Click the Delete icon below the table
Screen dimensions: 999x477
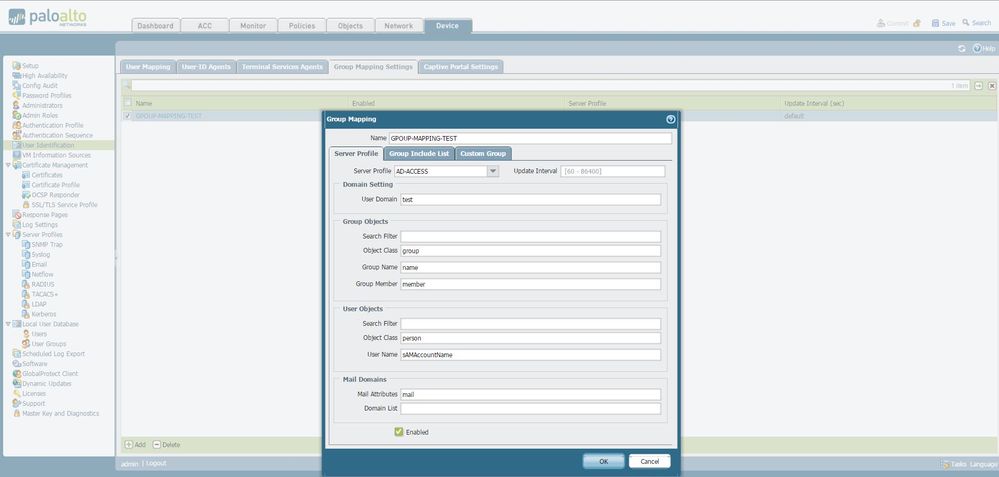(157, 444)
